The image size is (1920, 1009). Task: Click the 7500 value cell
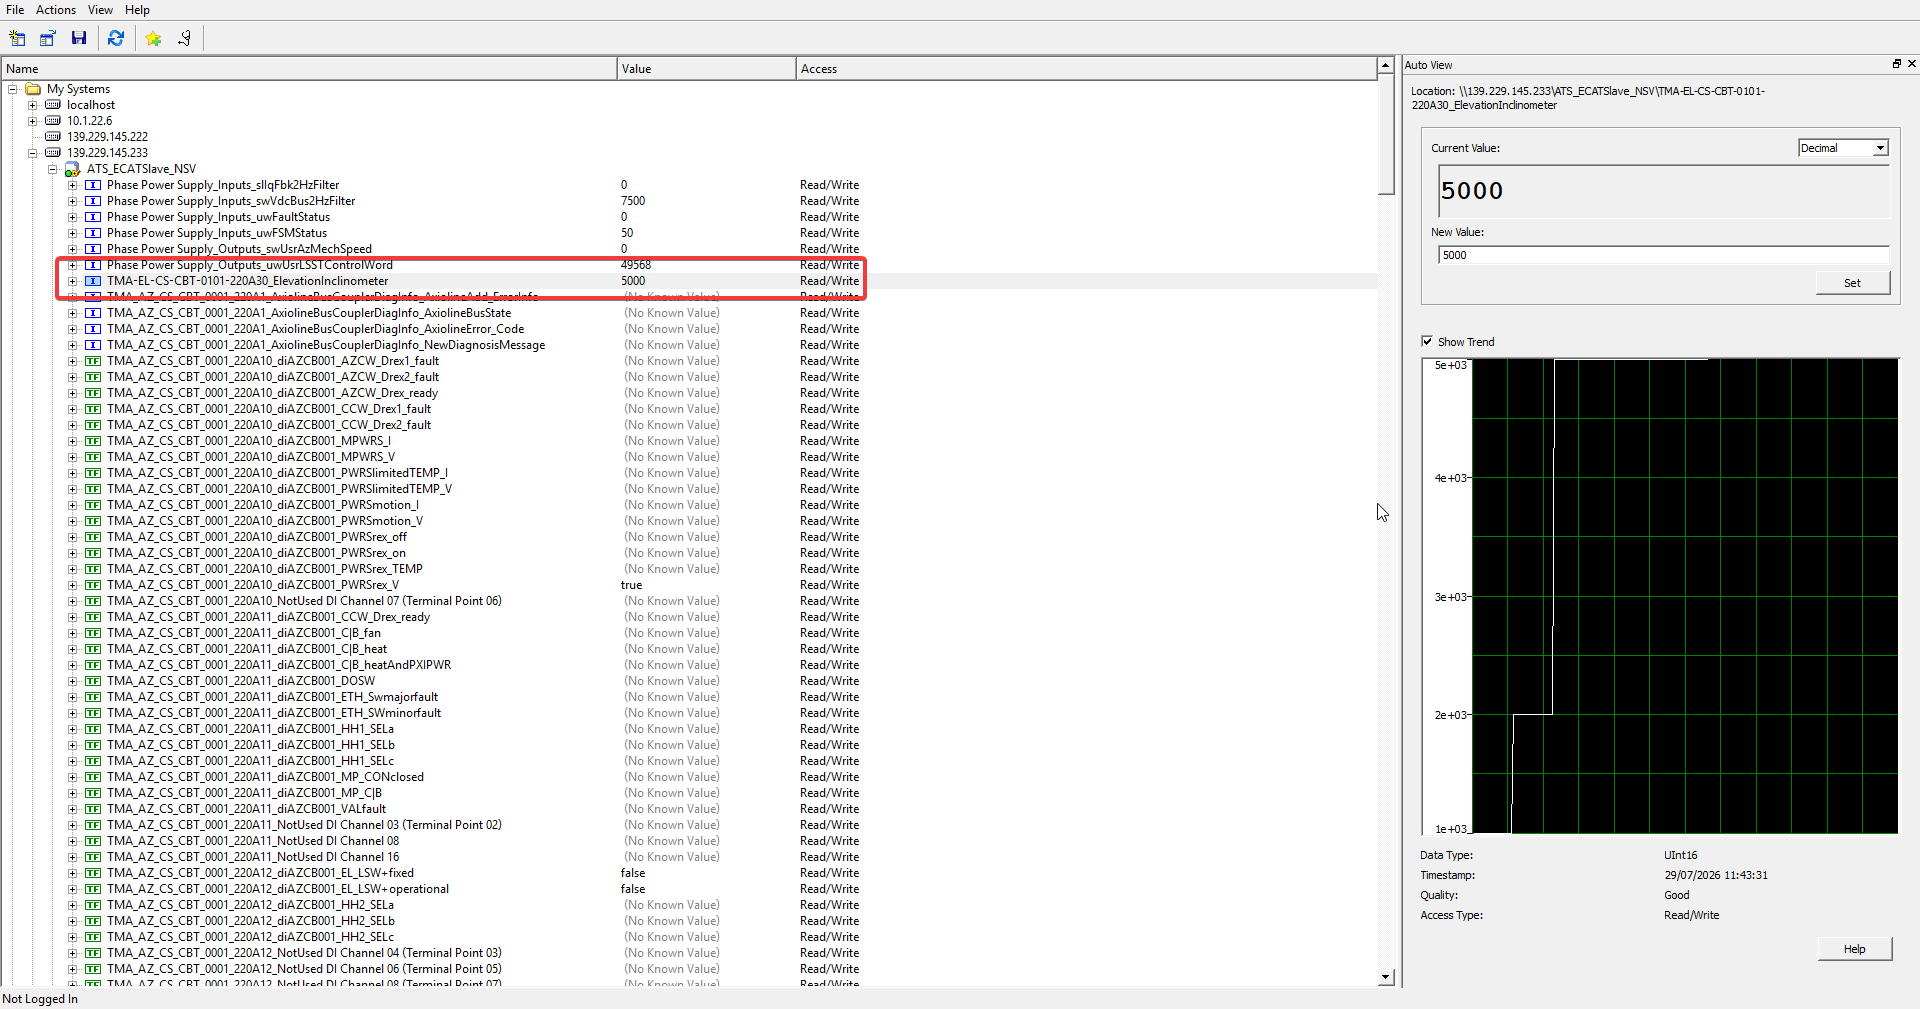633,201
